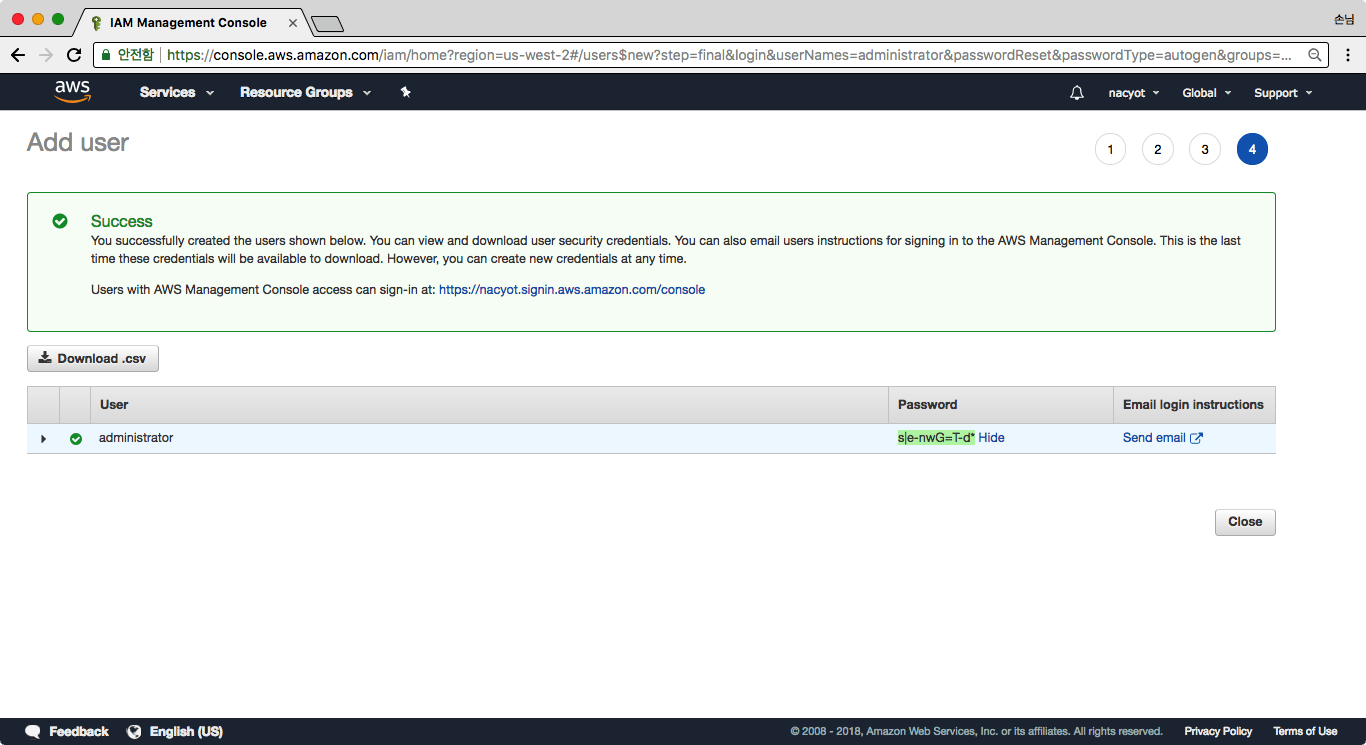Open the notifications bell icon
The width and height of the screenshot is (1366, 745).
tap(1077, 93)
